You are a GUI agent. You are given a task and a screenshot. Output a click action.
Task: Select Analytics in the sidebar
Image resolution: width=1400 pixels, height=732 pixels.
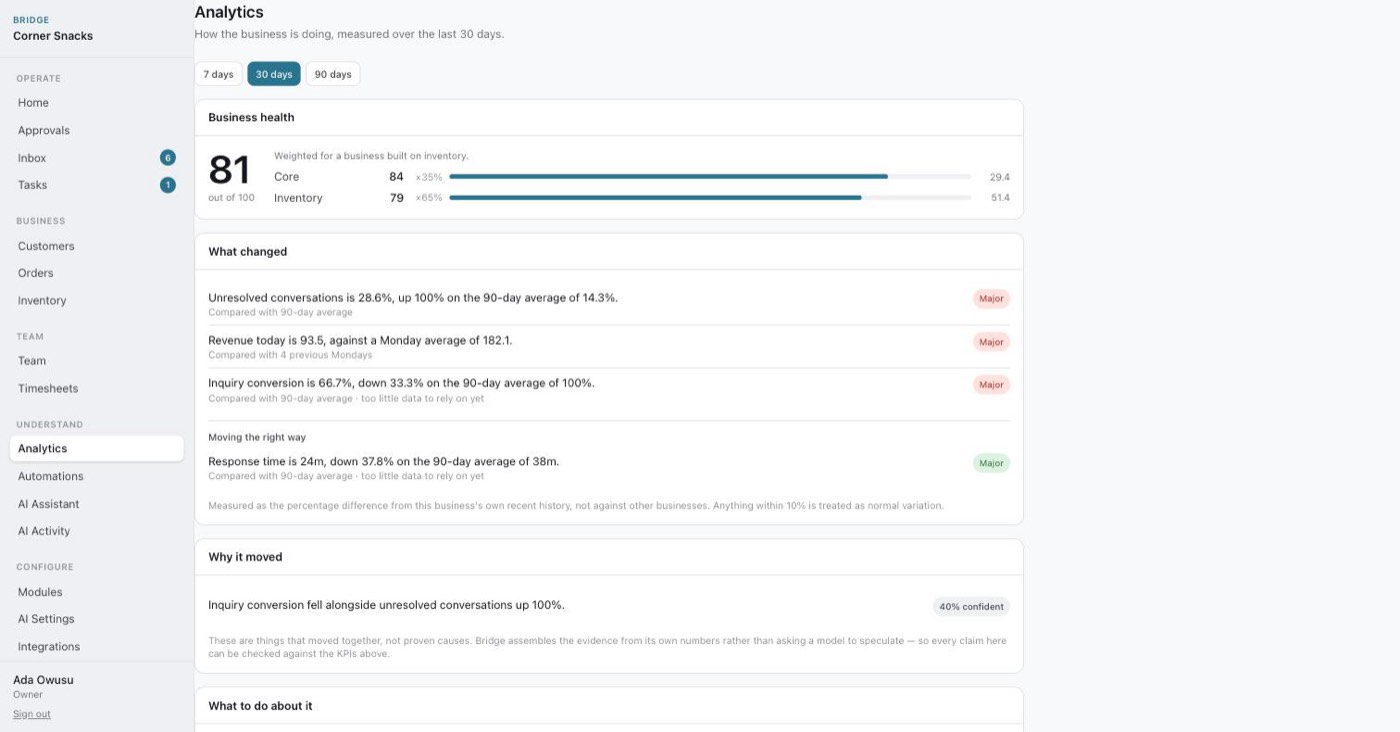coord(97,449)
